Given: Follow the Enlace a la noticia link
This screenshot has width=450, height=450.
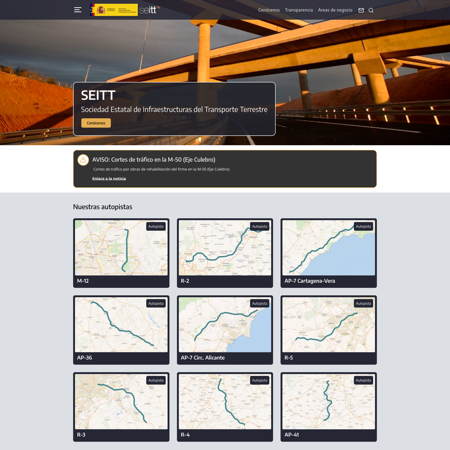Looking at the screenshot, I should 109,179.
